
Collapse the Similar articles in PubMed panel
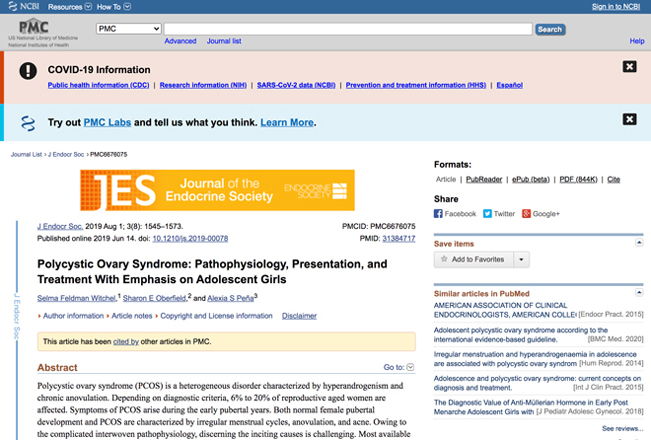(x=639, y=292)
